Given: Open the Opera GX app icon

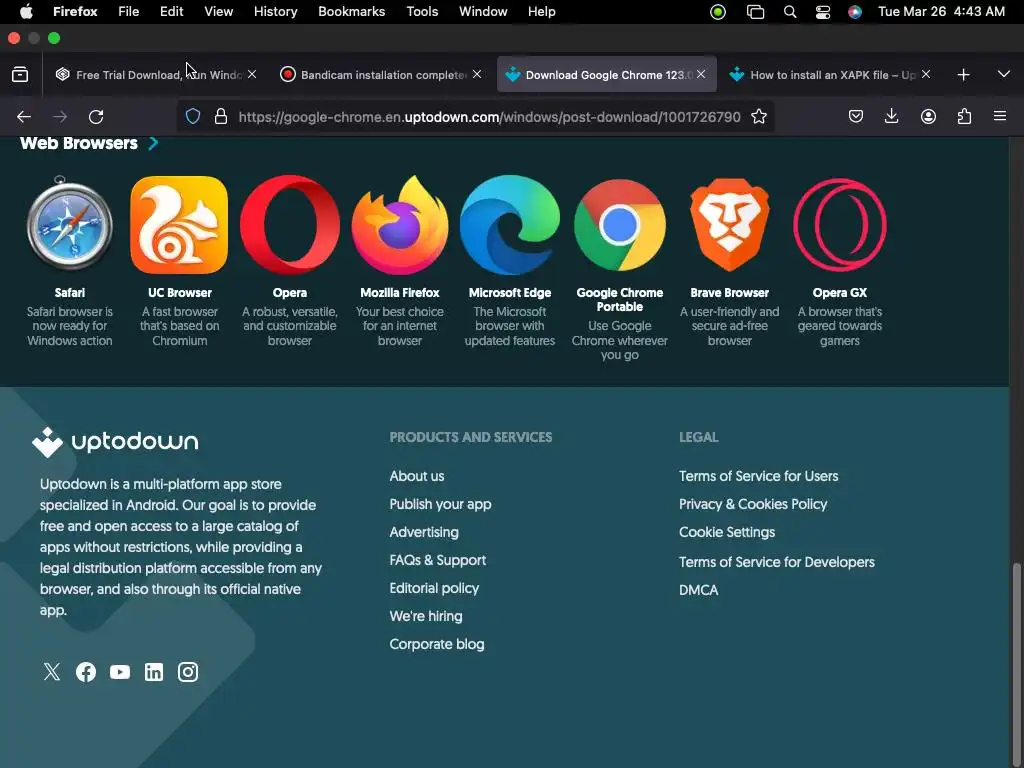Looking at the screenshot, I should pos(840,224).
